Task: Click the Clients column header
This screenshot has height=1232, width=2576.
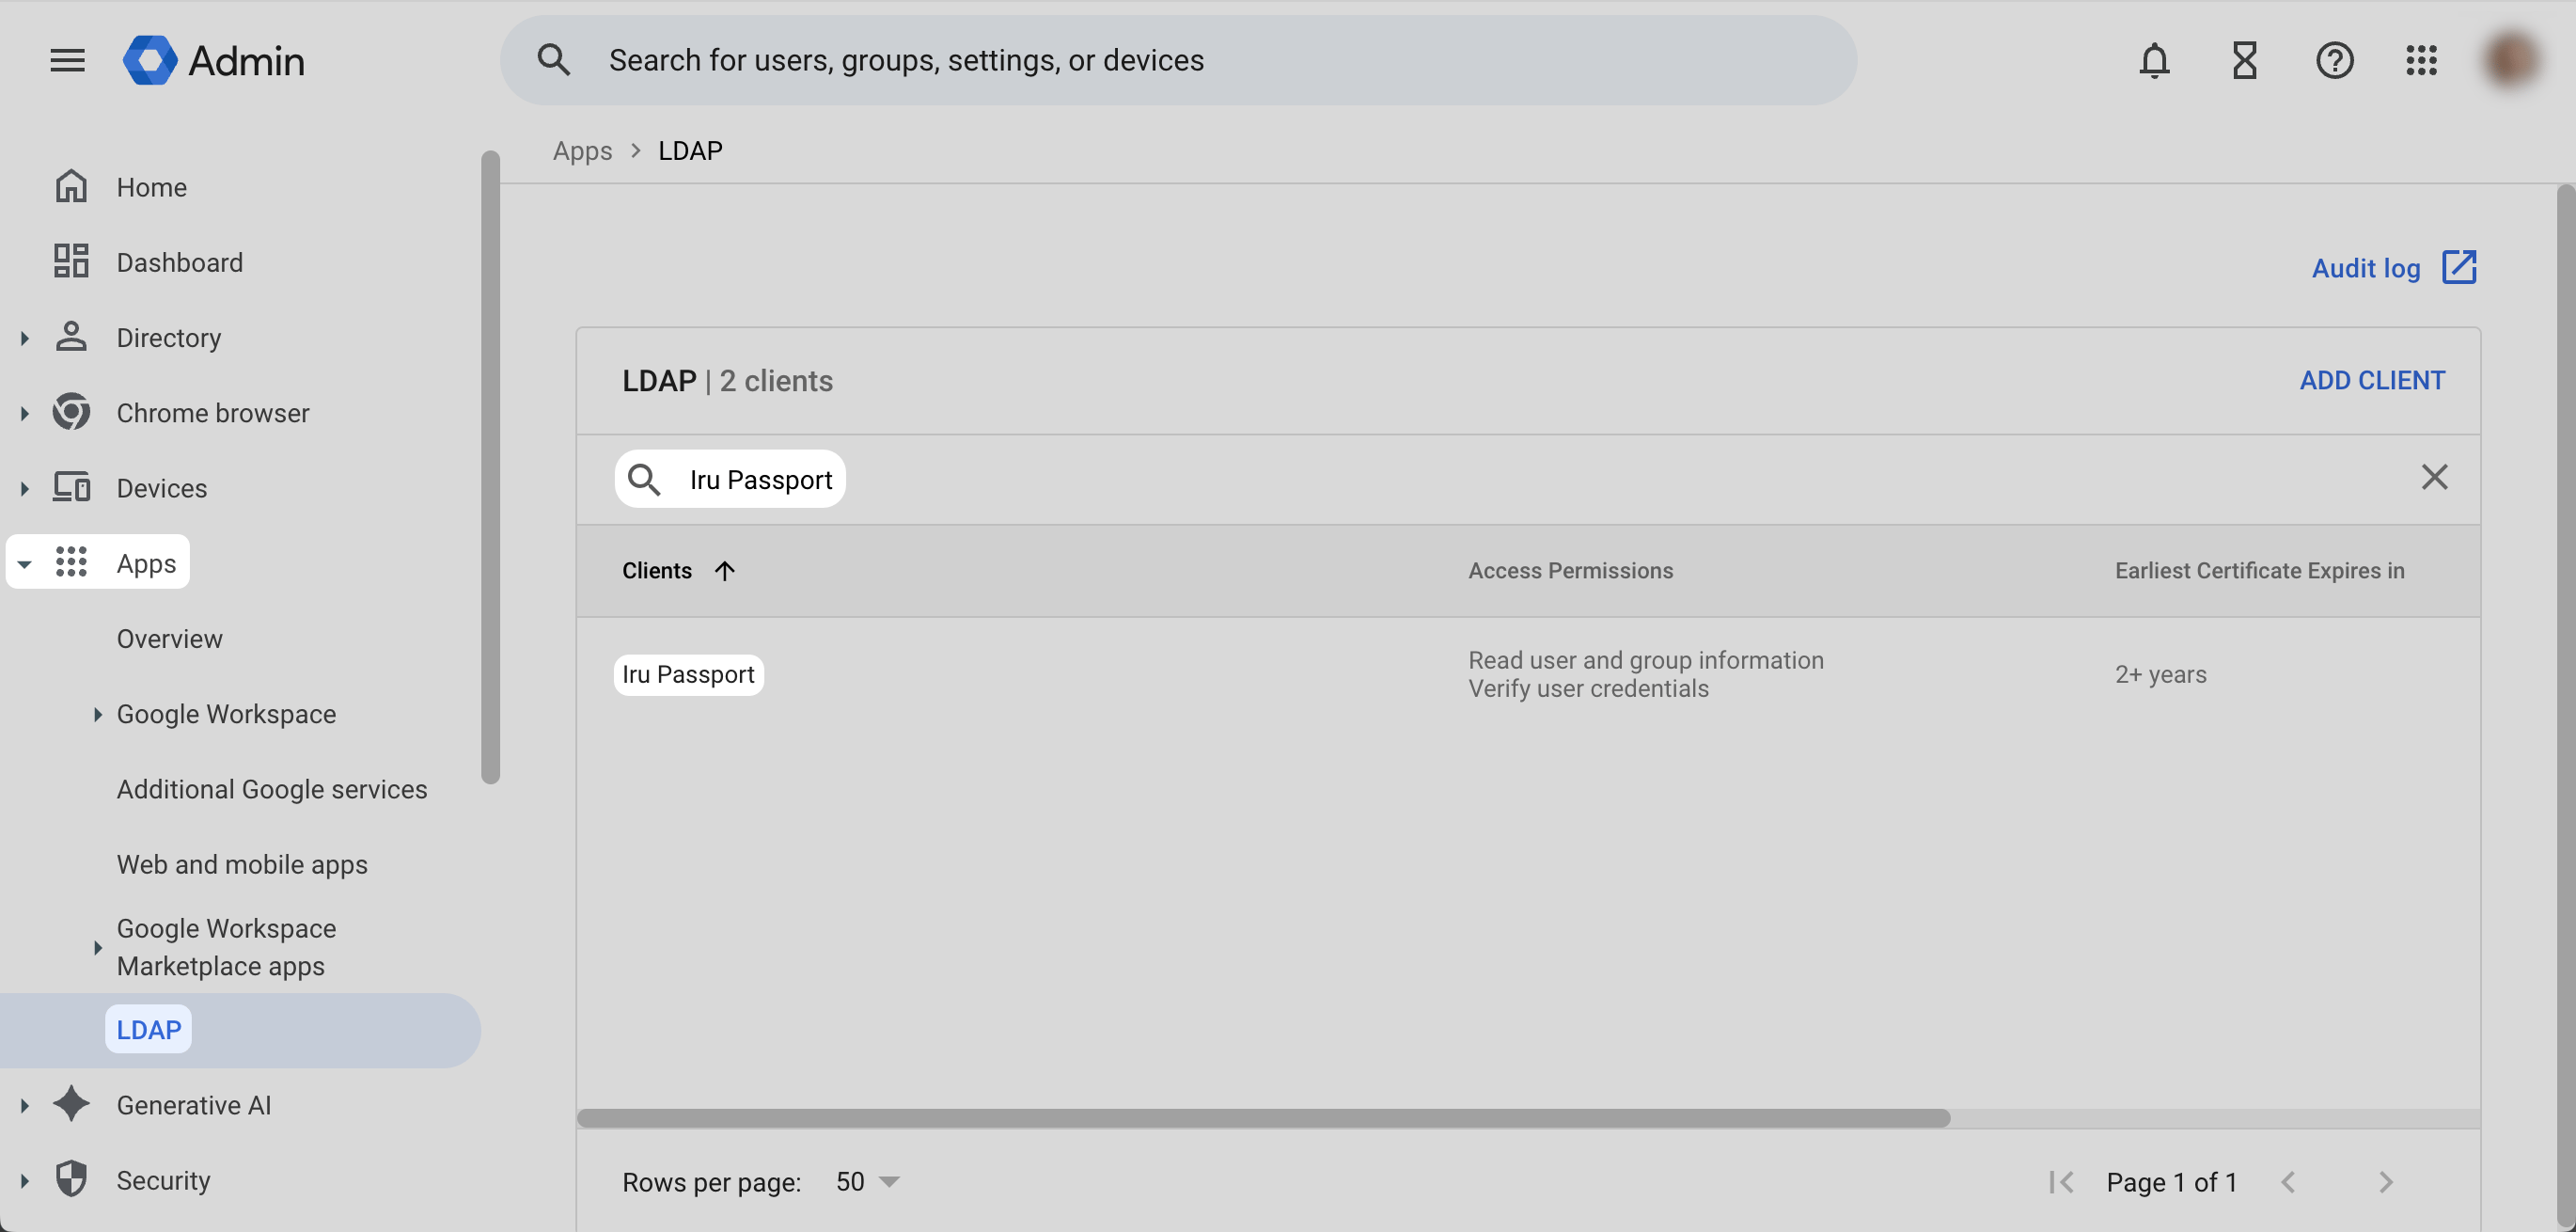Action: tap(656, 570)
